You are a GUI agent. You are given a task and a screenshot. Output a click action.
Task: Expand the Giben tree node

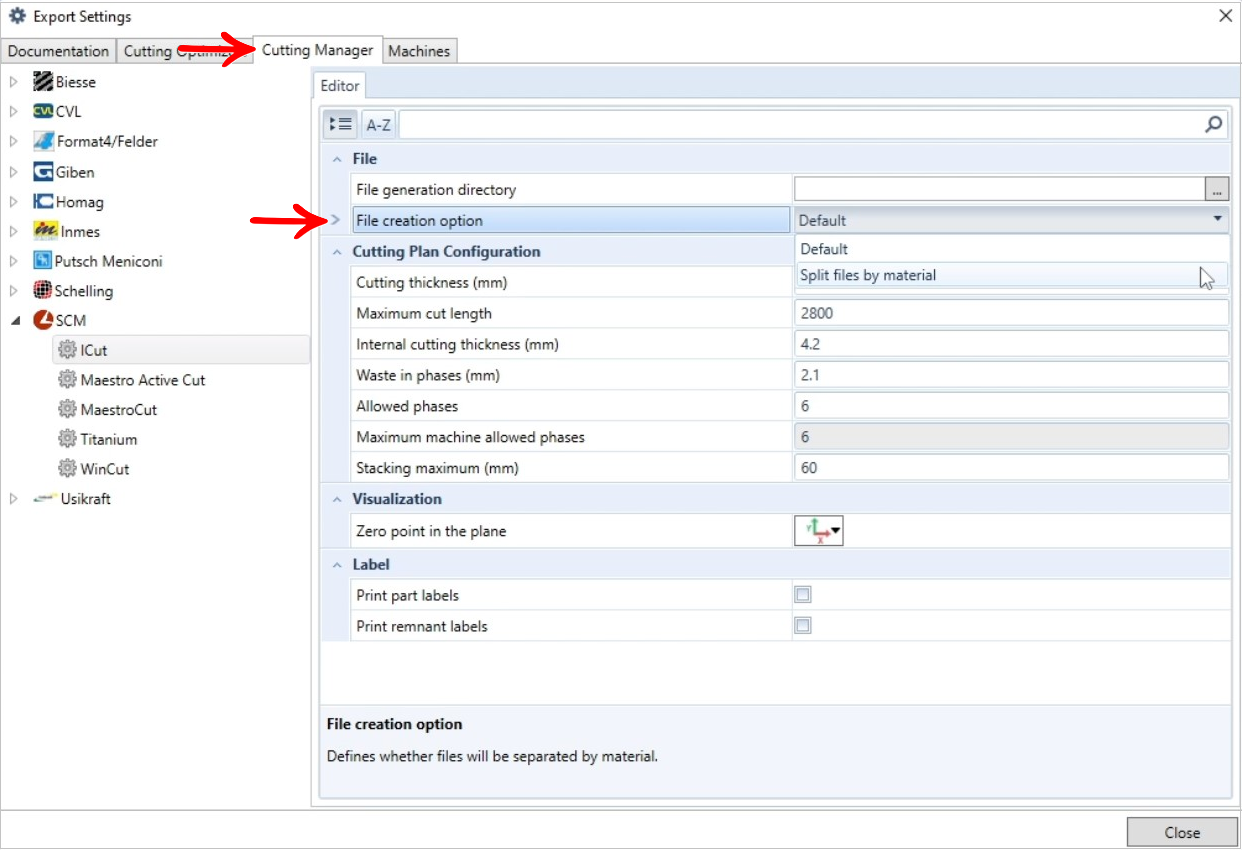[x=14, y=172]
